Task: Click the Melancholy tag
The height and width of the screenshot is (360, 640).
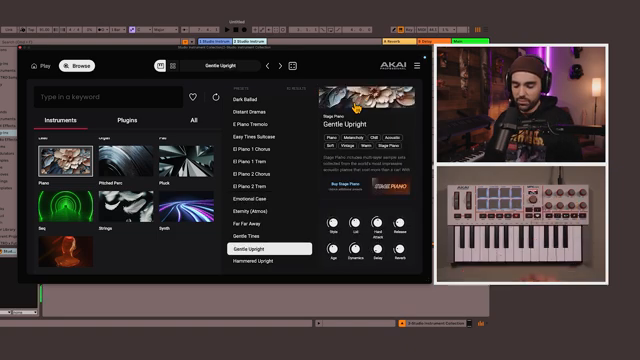Action: (x=353, y=138)
